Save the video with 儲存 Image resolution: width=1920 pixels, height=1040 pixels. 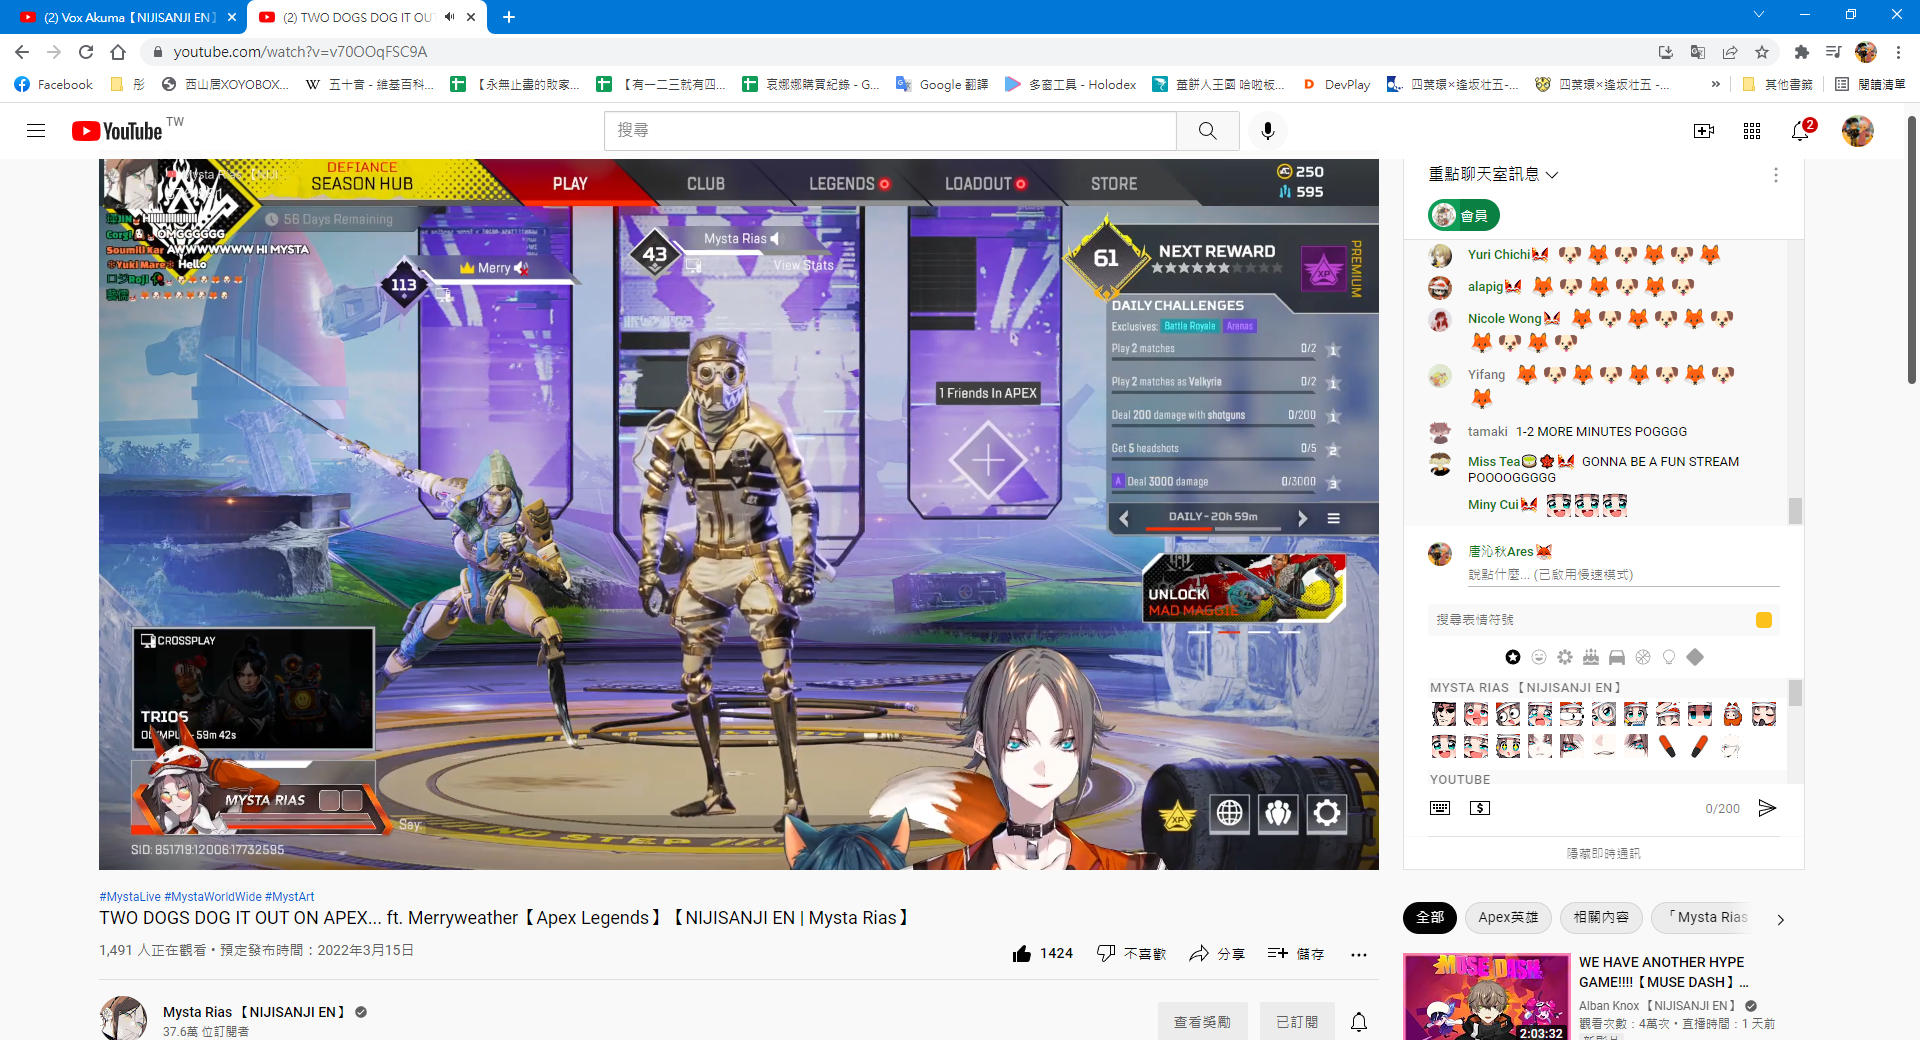coord(1296,954)
